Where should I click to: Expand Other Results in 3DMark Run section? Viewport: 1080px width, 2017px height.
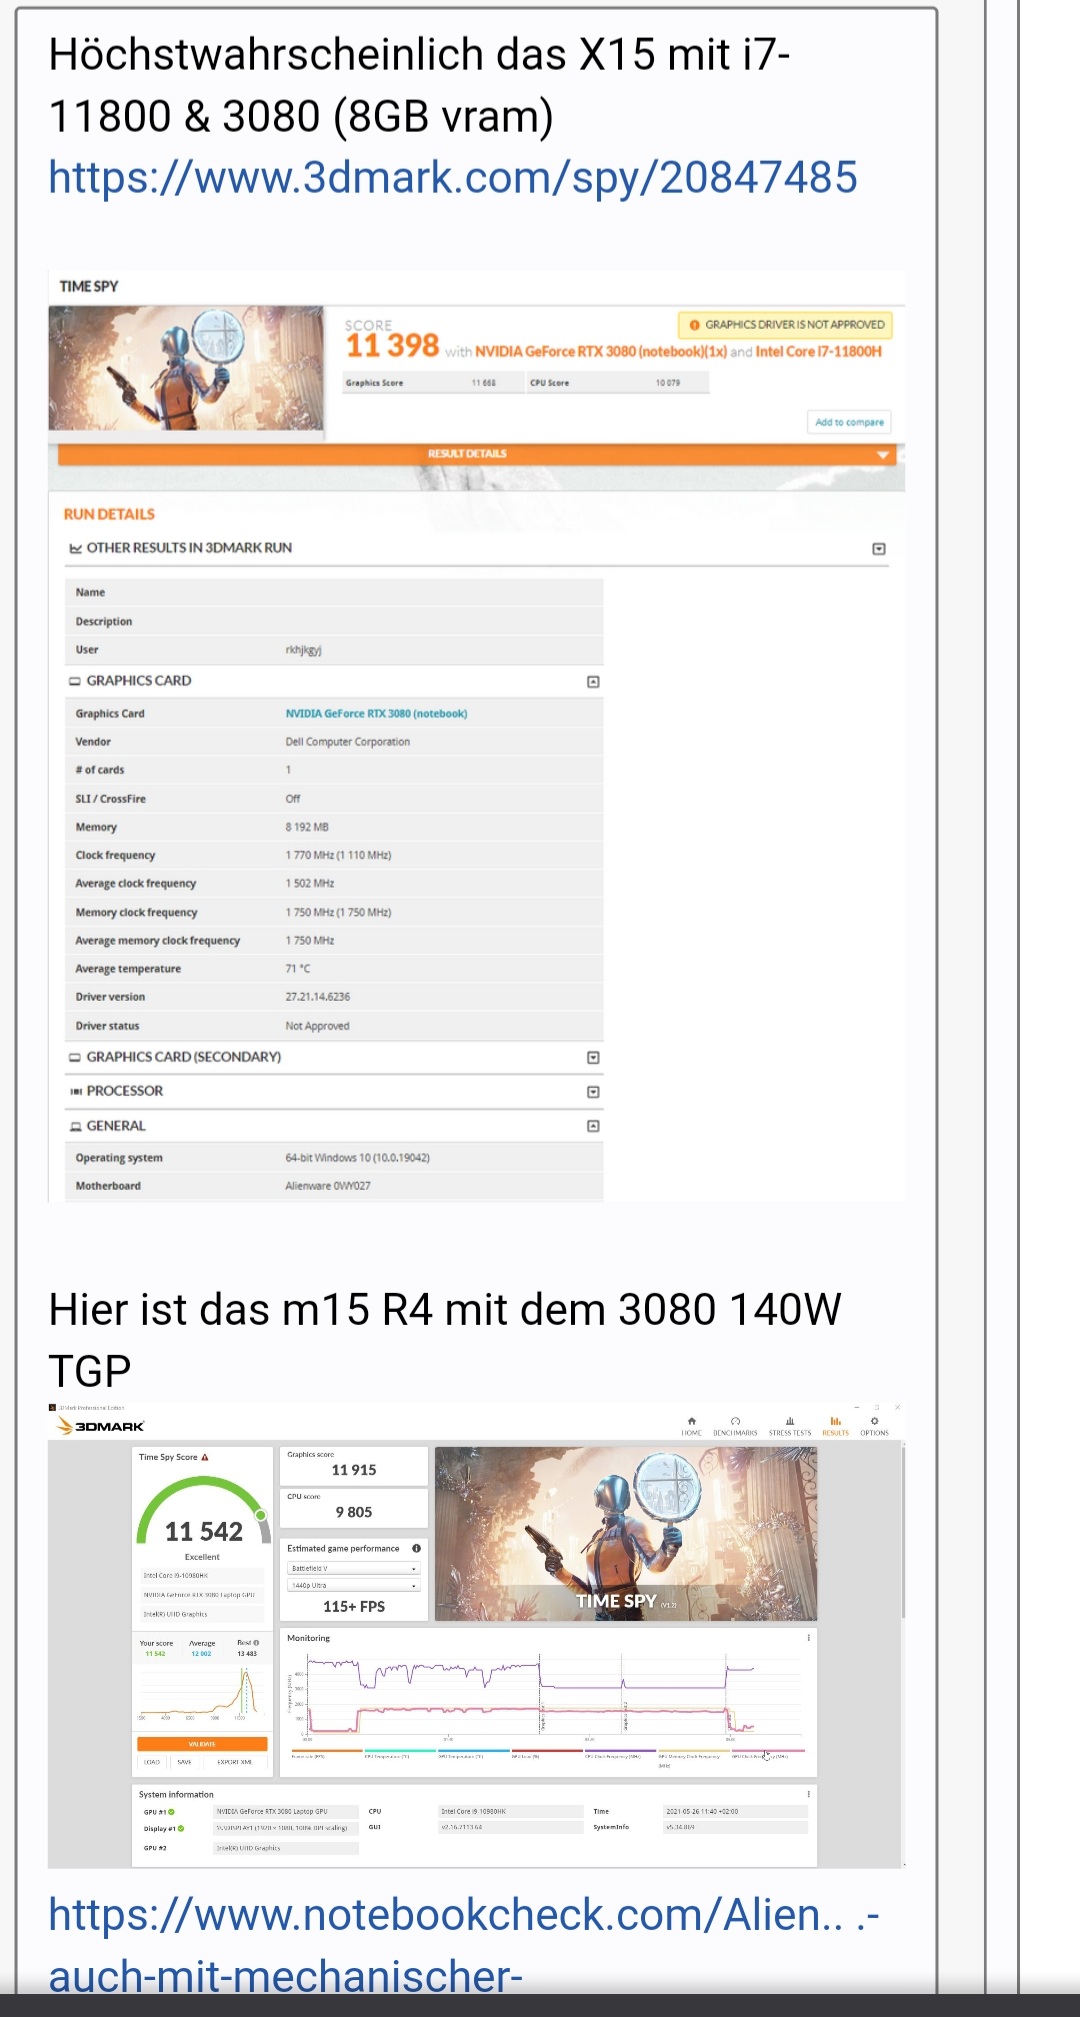[x=878, y=549]
